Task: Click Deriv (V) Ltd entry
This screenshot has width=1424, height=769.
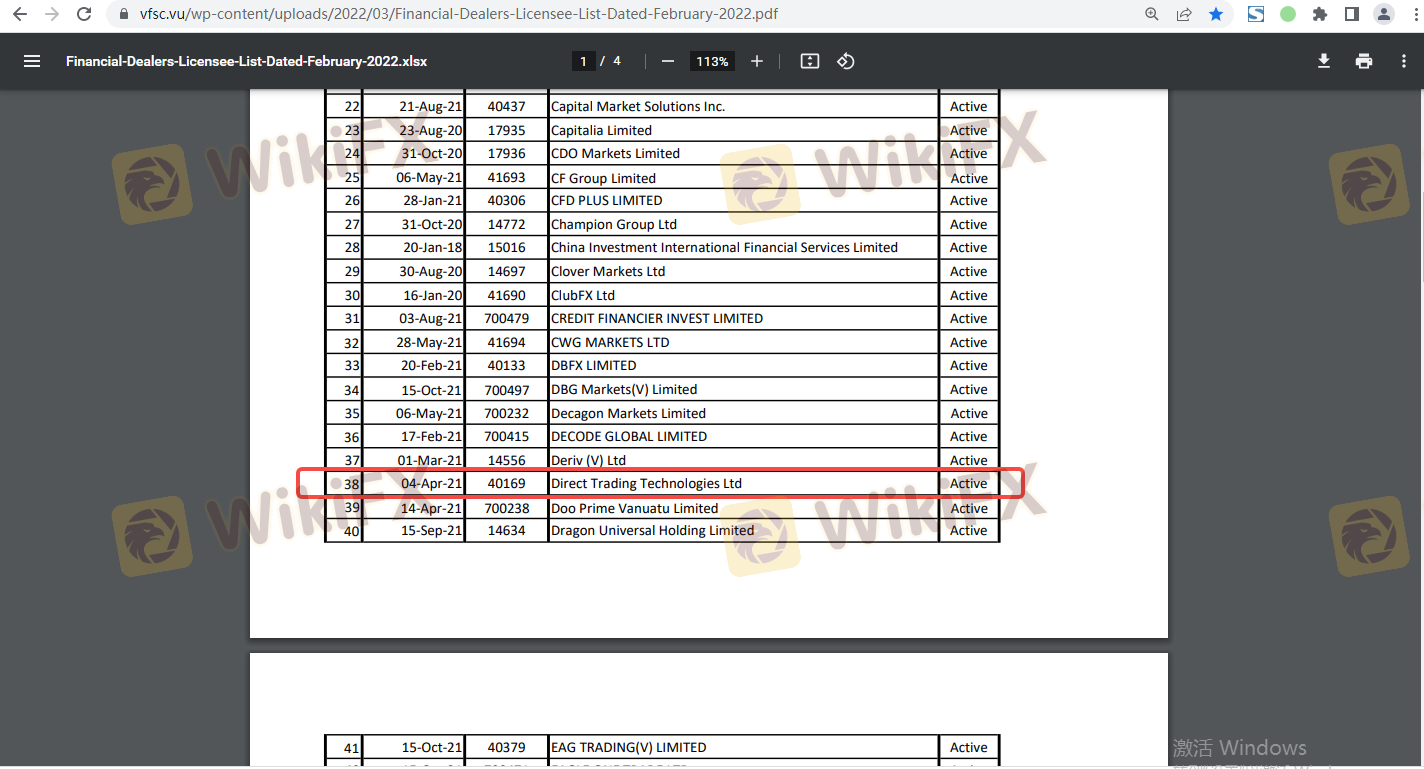Action: coord(588,461)
